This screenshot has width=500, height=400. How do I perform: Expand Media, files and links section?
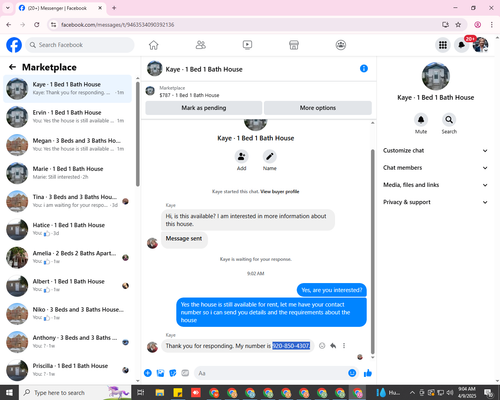pyautogui.click(x=435, y=185)
